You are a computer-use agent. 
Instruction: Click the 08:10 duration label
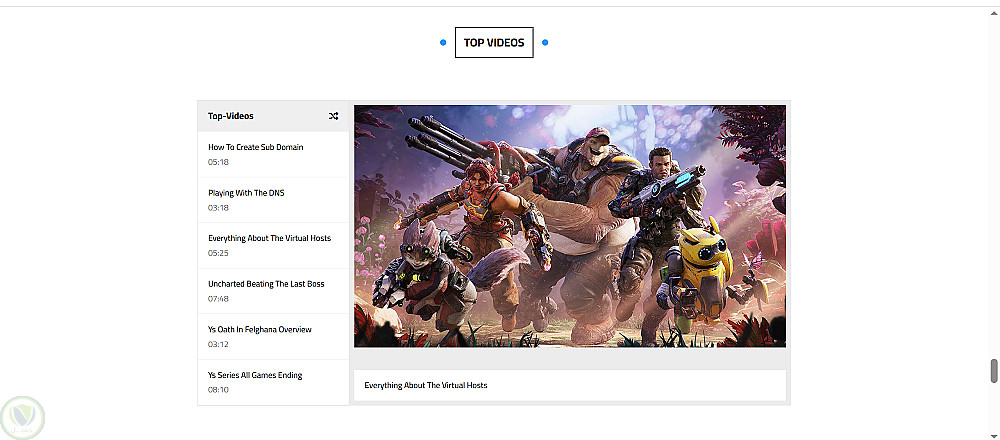[x=218, y=390]
